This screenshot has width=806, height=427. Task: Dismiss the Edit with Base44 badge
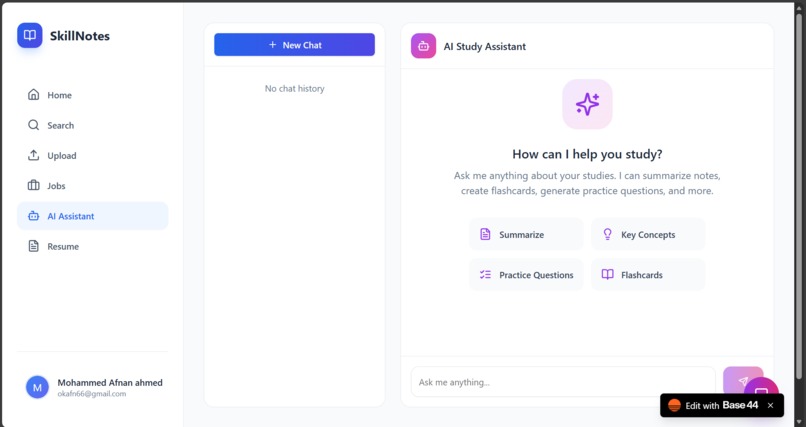click(x=770, y=405)
